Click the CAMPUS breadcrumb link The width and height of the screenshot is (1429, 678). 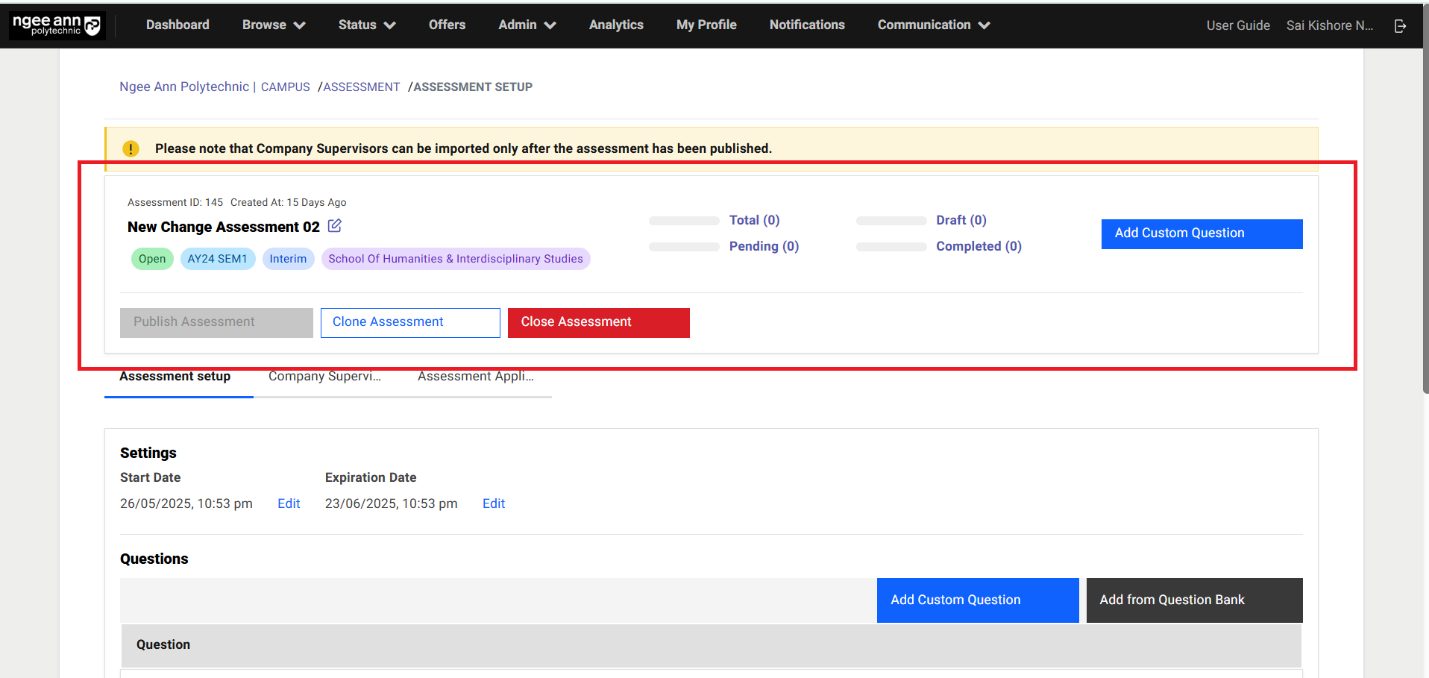pos(285,87)
